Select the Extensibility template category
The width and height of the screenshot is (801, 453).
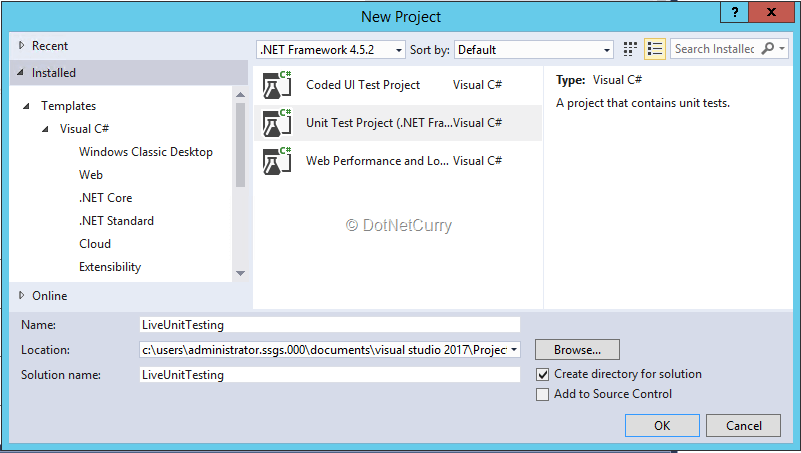[110, 267]
